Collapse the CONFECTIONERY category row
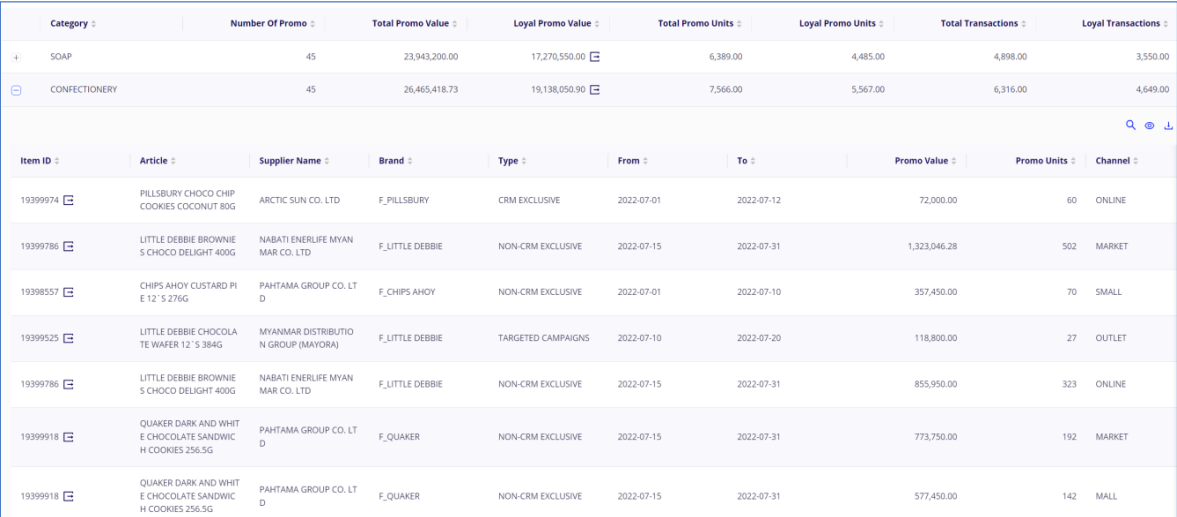Screen dimensions: 1177x517 (16, 90)
